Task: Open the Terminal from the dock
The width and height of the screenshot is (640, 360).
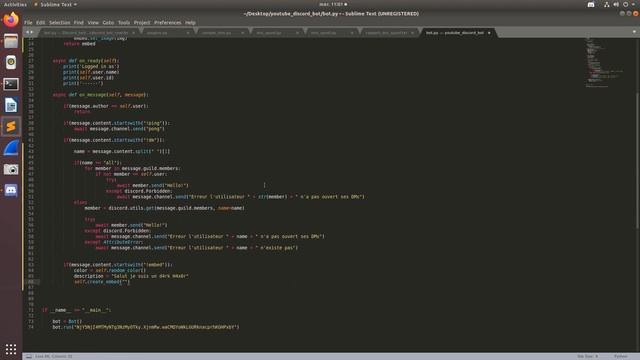Action: tap(11, 84)
